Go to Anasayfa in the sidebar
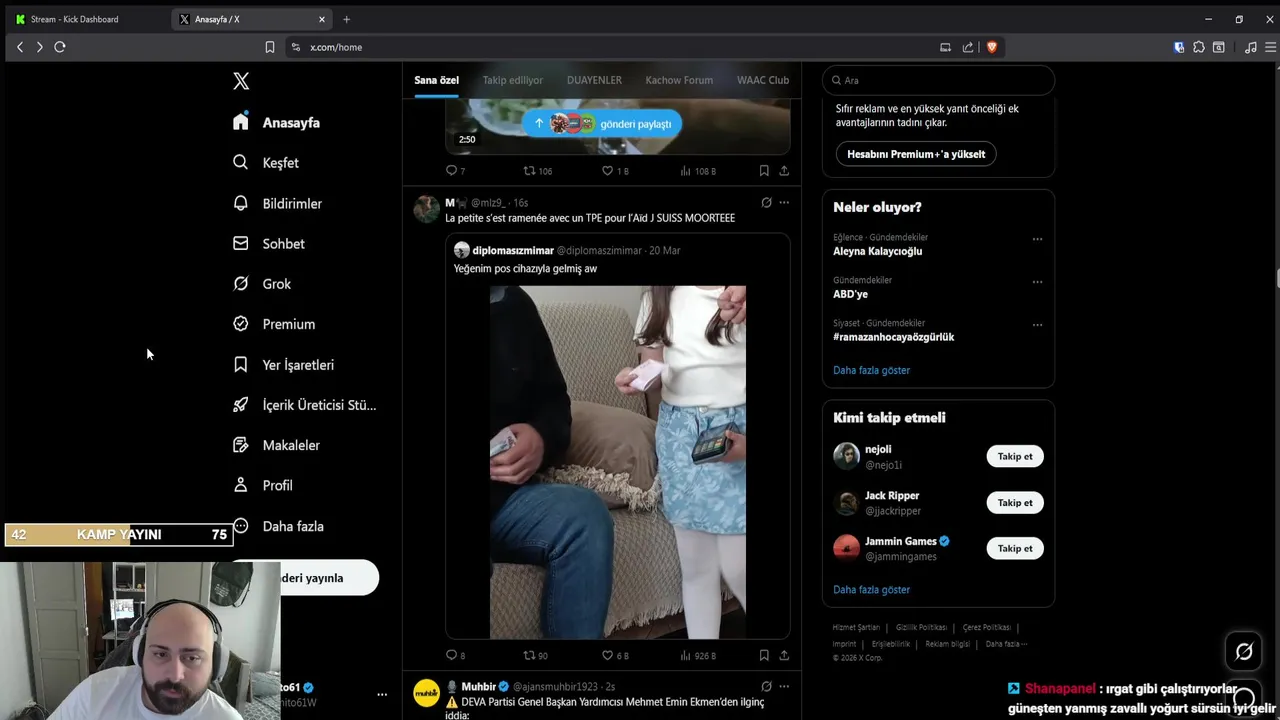This screenshot has height=720, width=1280. pos(276,122)
